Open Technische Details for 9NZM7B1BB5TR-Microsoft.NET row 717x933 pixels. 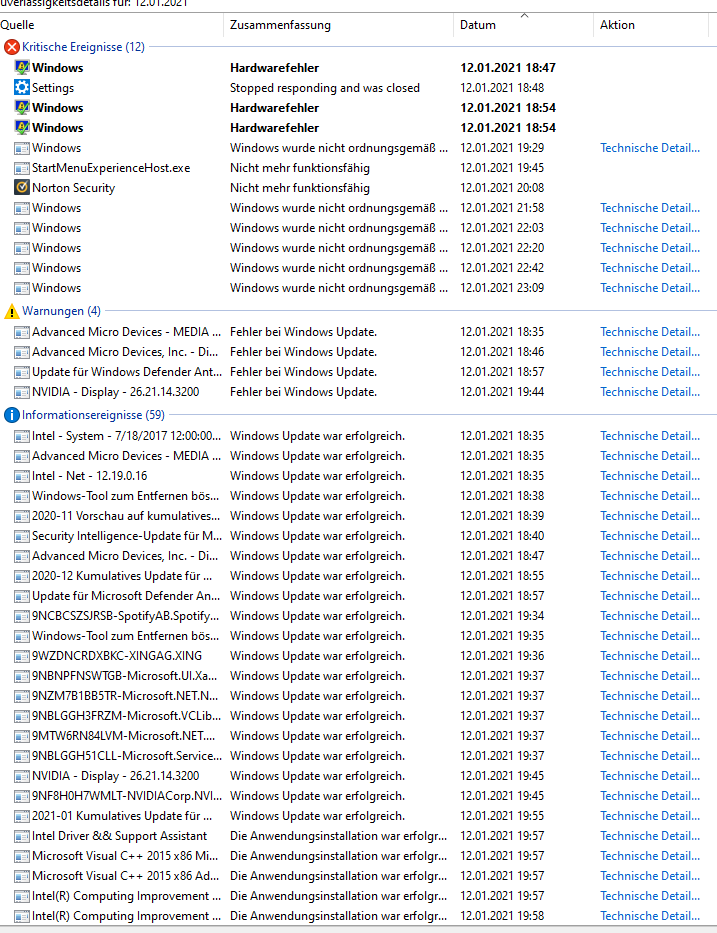(650, 696)
